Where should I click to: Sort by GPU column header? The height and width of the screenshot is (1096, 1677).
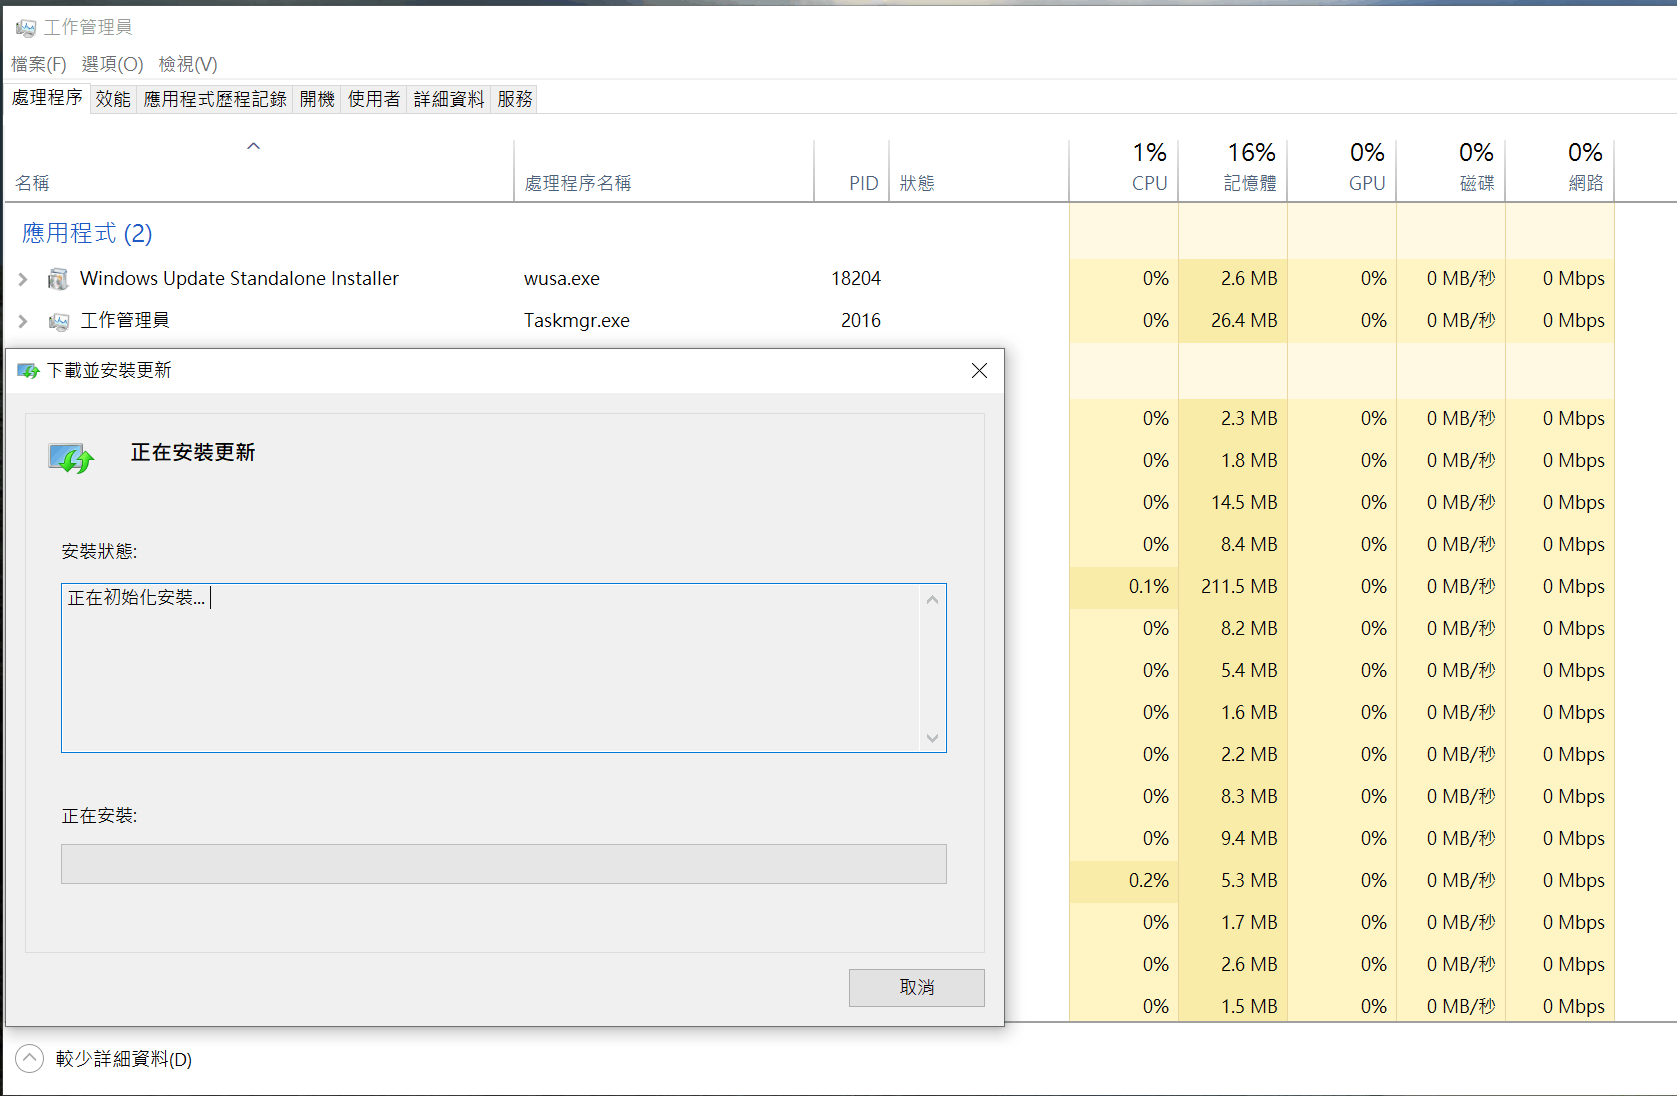[x=1342, y=171]
